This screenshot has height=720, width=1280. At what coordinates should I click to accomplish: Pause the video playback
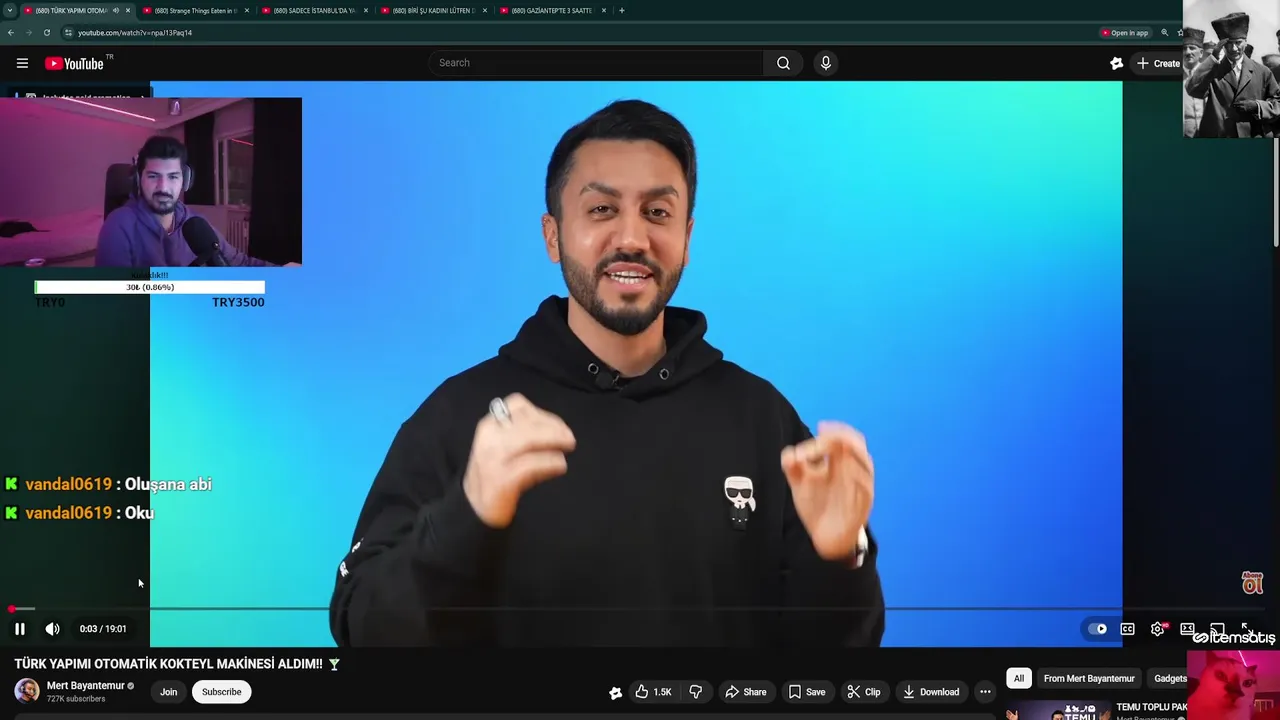(19, 629)
